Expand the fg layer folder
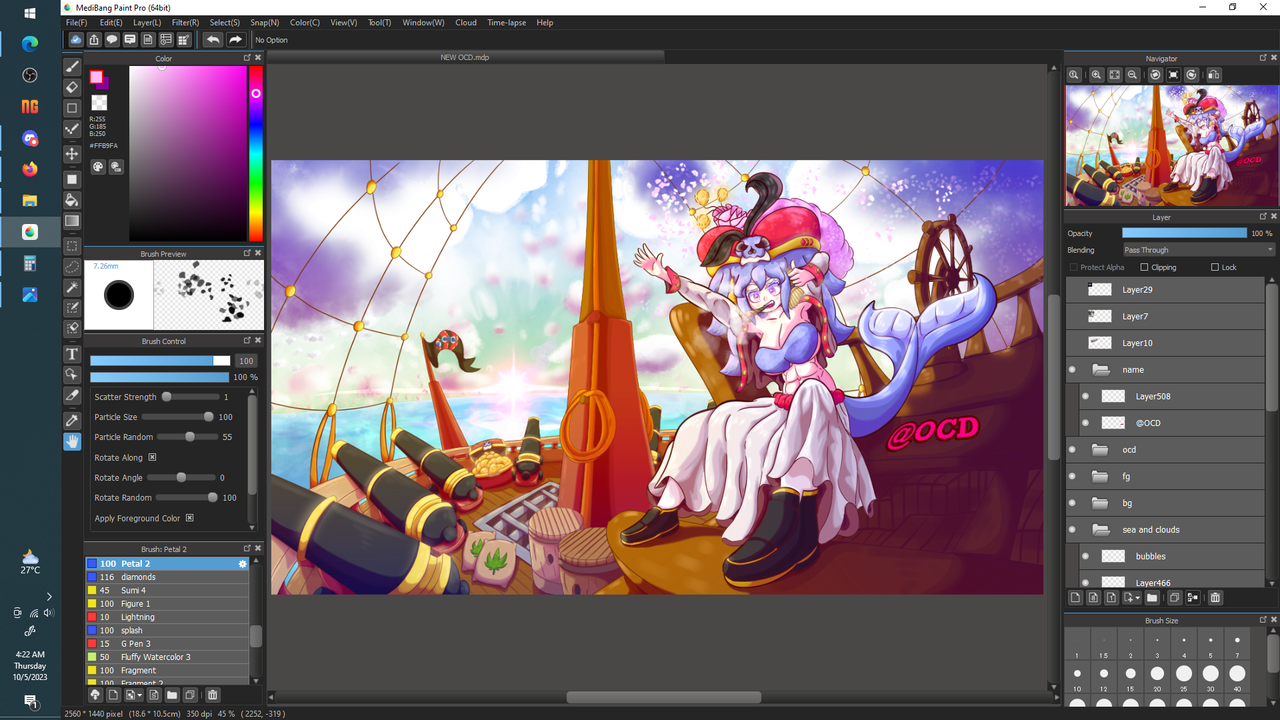 (x=1101, y=476)
